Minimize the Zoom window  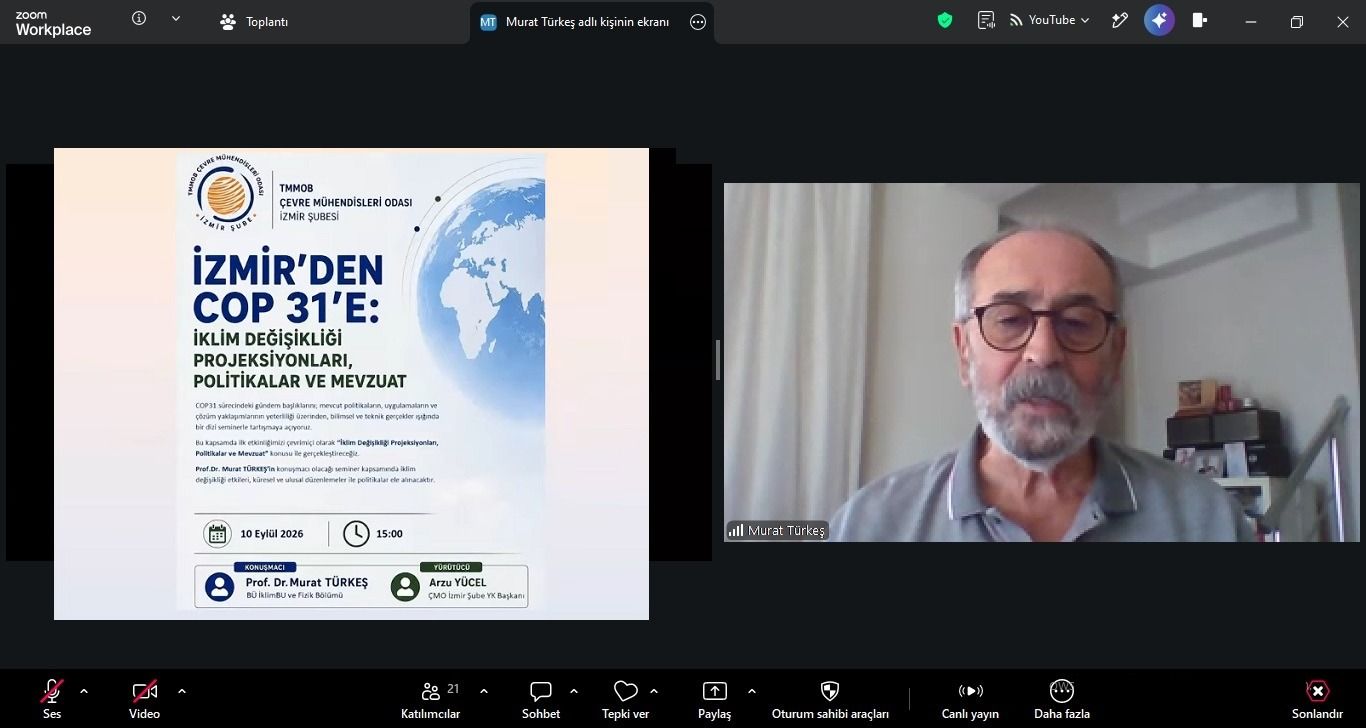pos(1250,21)
